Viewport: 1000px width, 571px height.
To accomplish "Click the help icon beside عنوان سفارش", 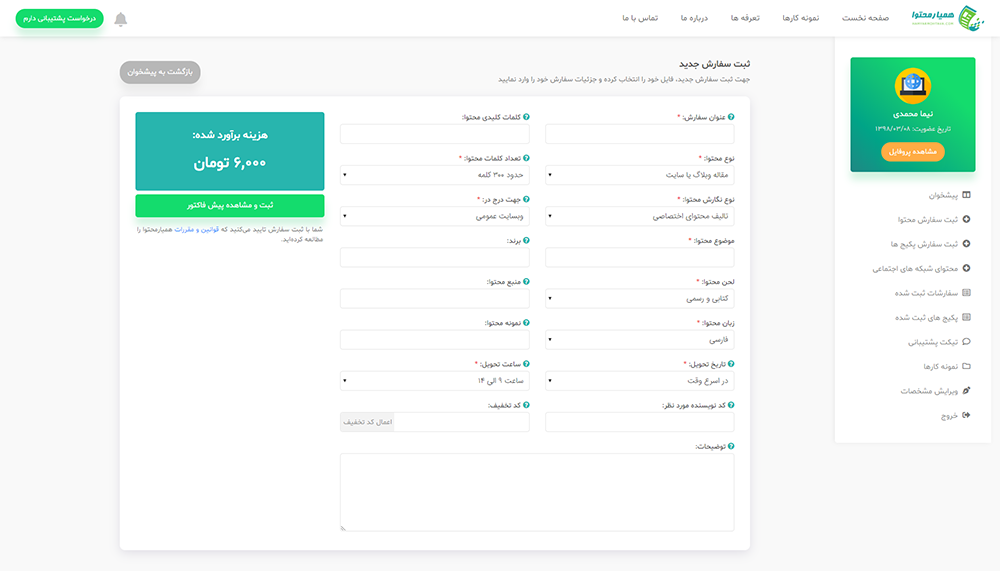I will click(731, 117).
